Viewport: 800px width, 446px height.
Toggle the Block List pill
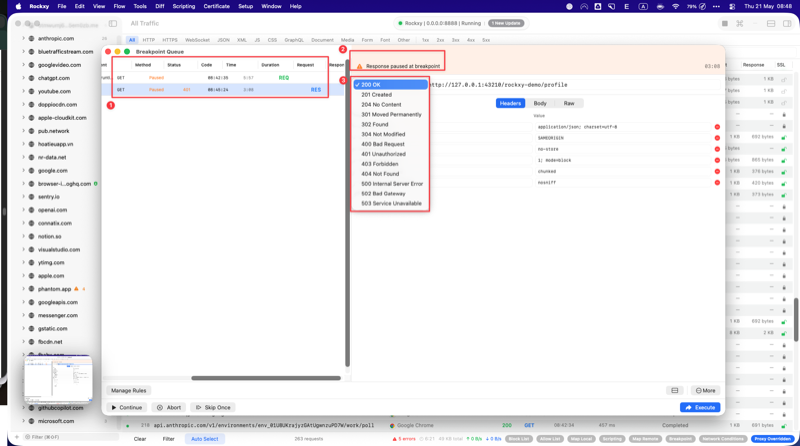[518, 439]
